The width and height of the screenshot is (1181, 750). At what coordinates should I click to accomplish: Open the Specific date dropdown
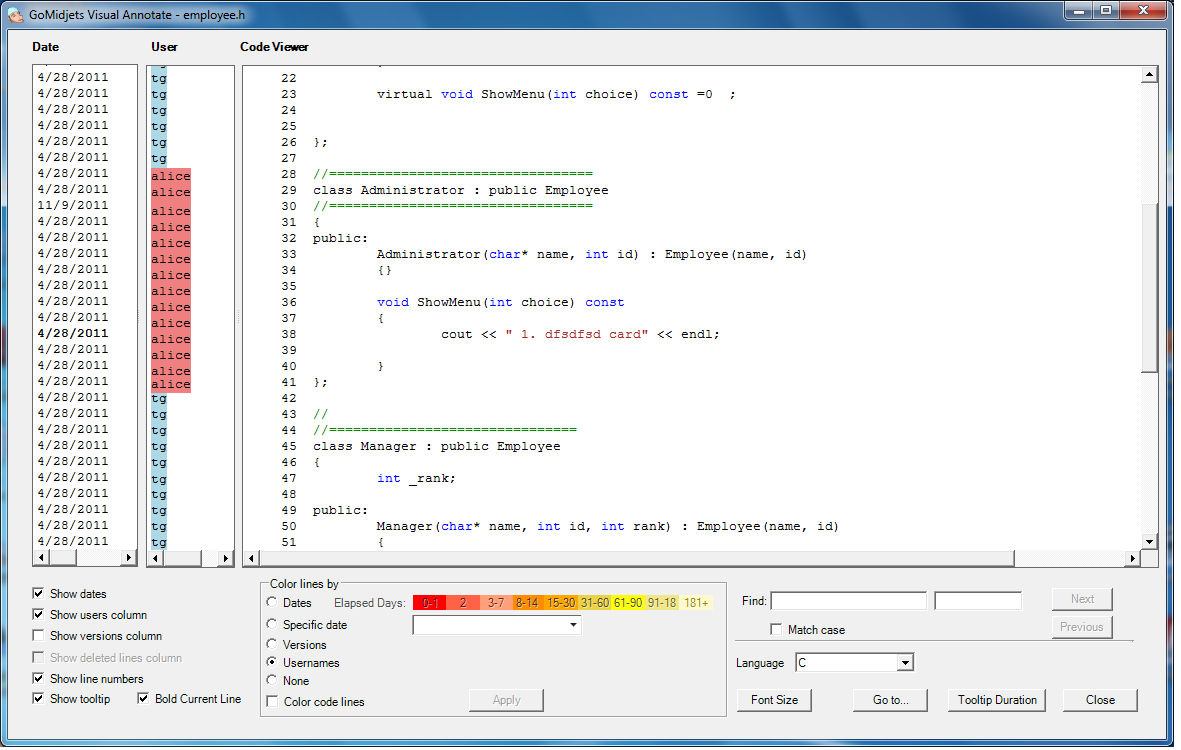[573, 625]
